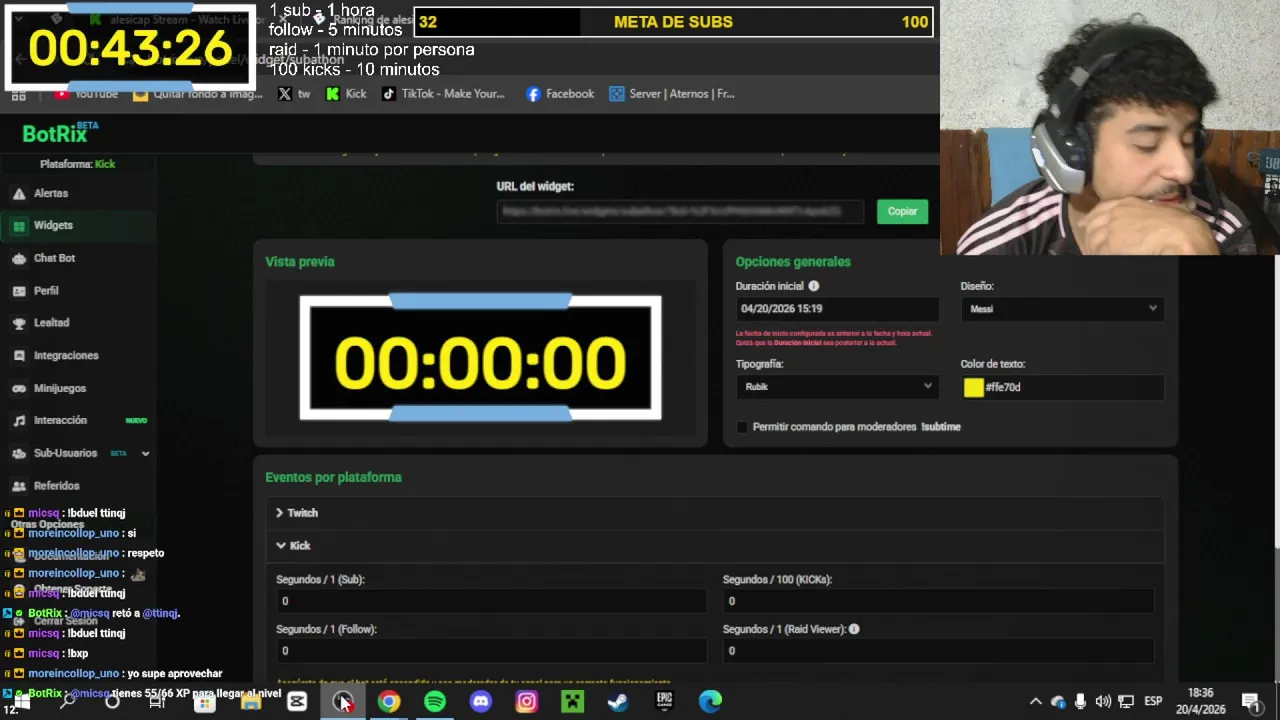Collapse the Kick events section
The image size is (1280, 720).
294,546
